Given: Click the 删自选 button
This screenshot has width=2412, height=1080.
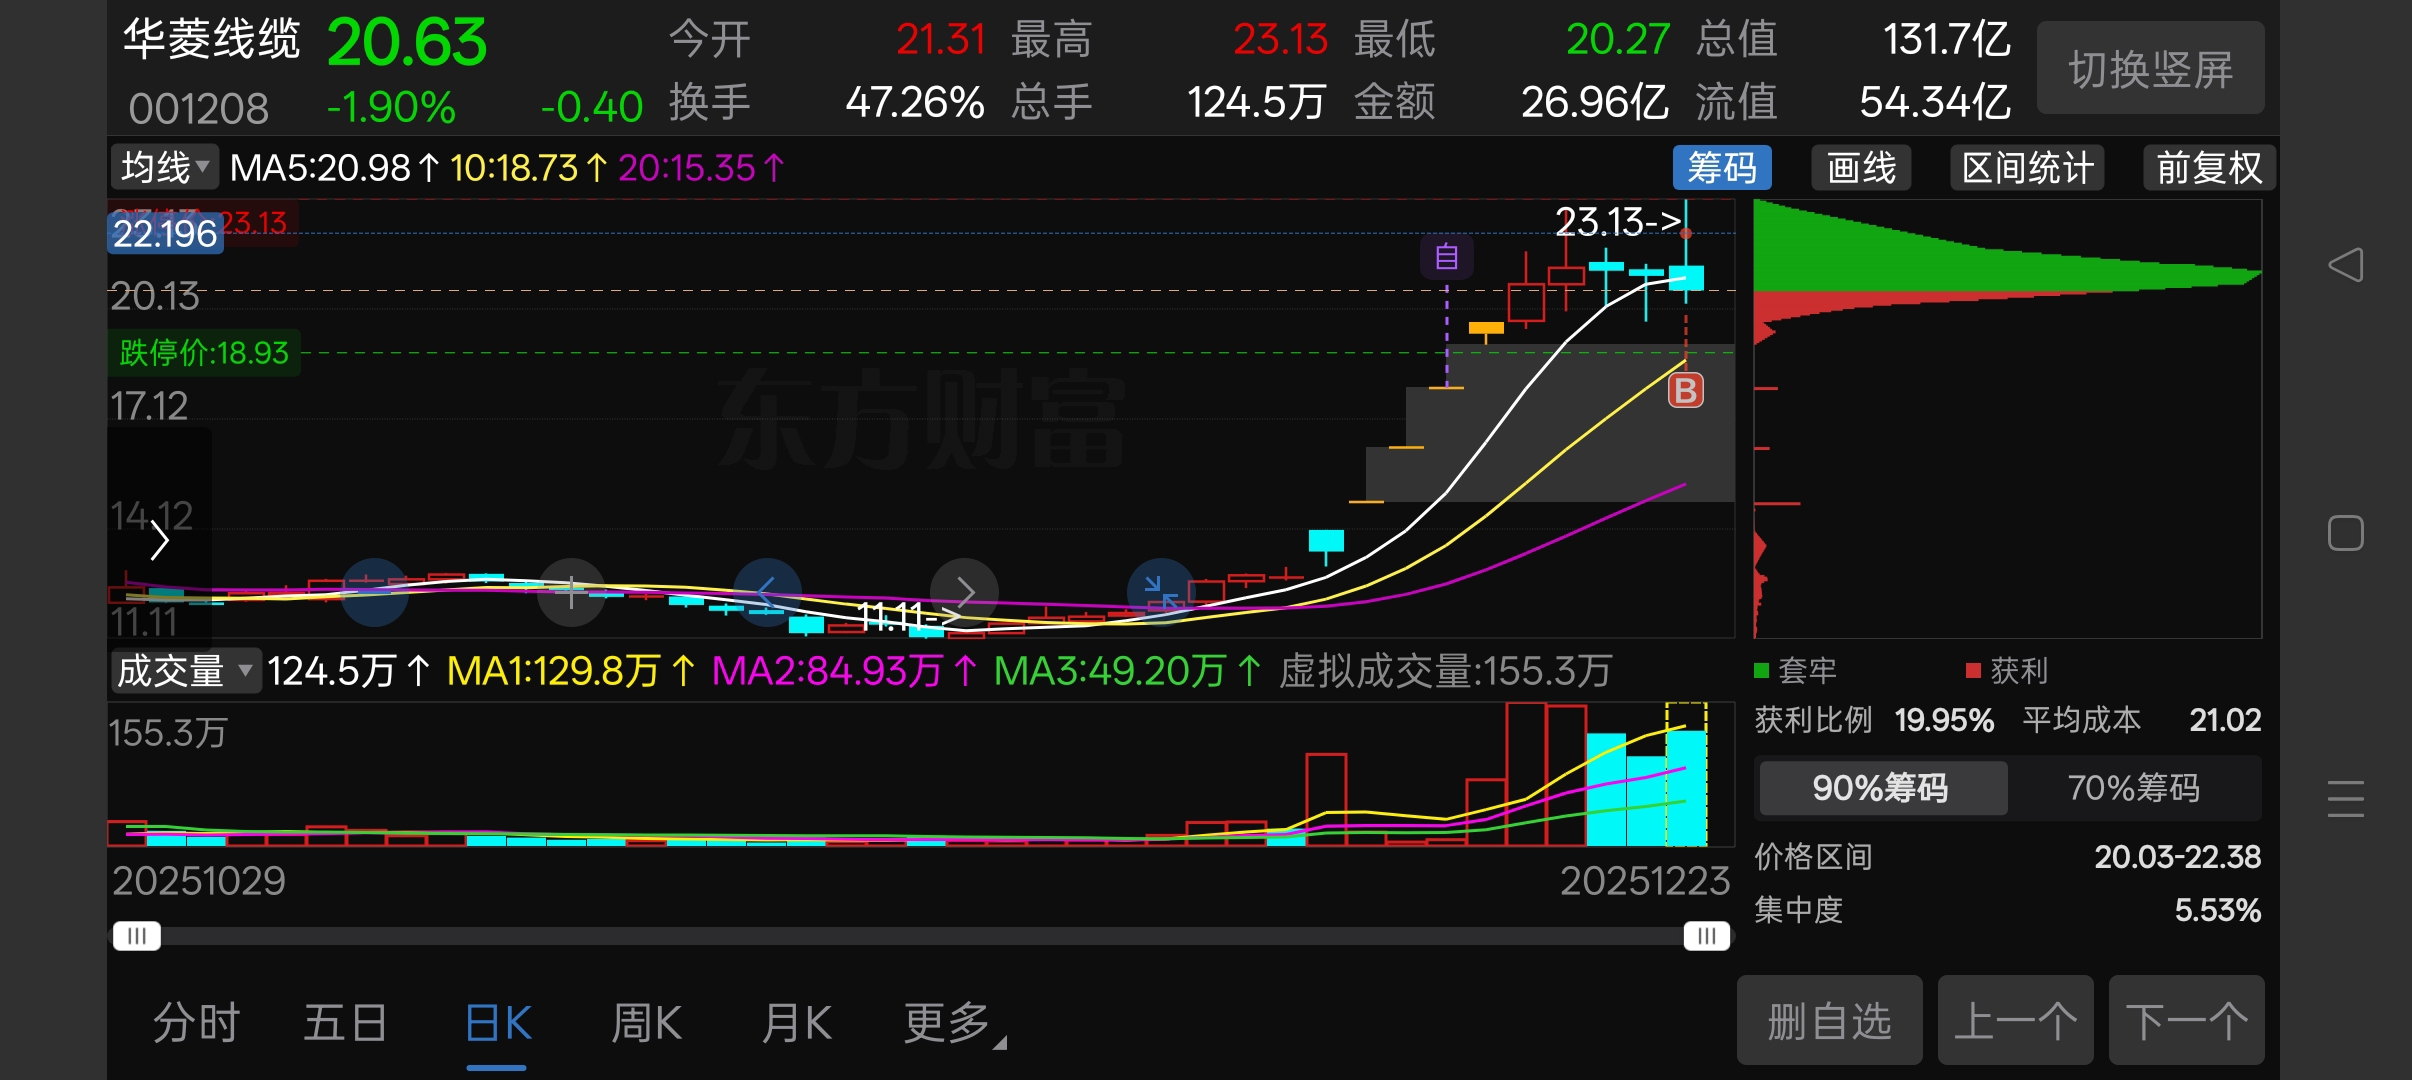Looking at the screenshot, I should pyautogui.click(x=1829, y=1021).
